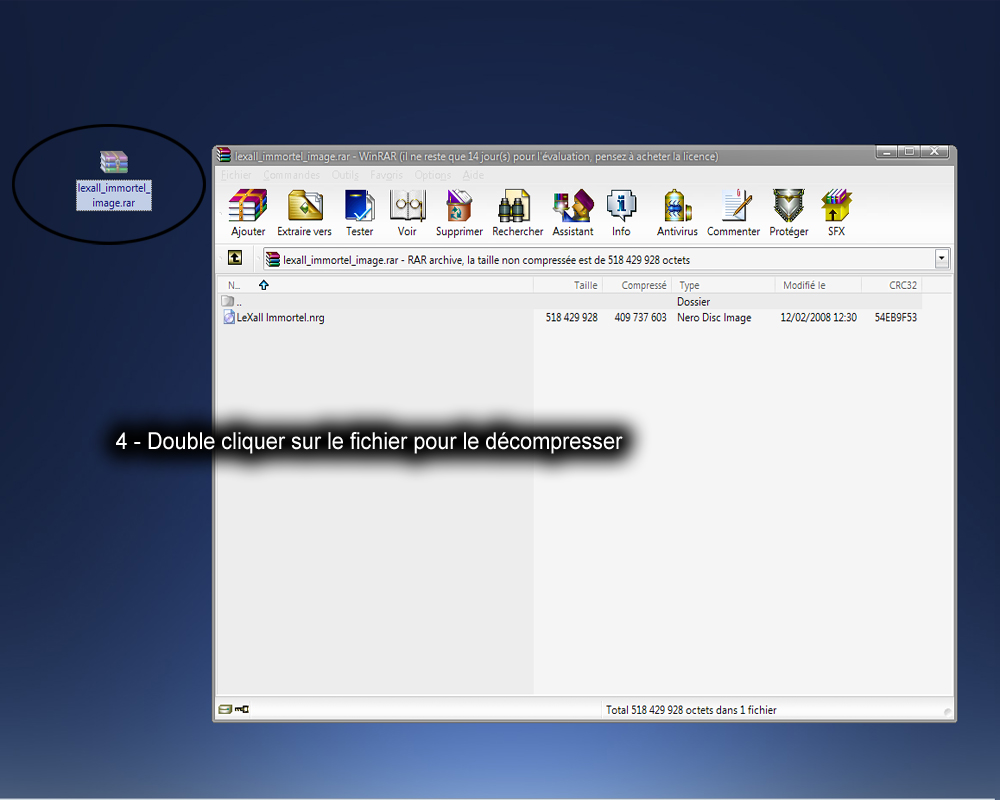
Task: Click the WinRAR title bar icon
Action: tap(223, 155)
